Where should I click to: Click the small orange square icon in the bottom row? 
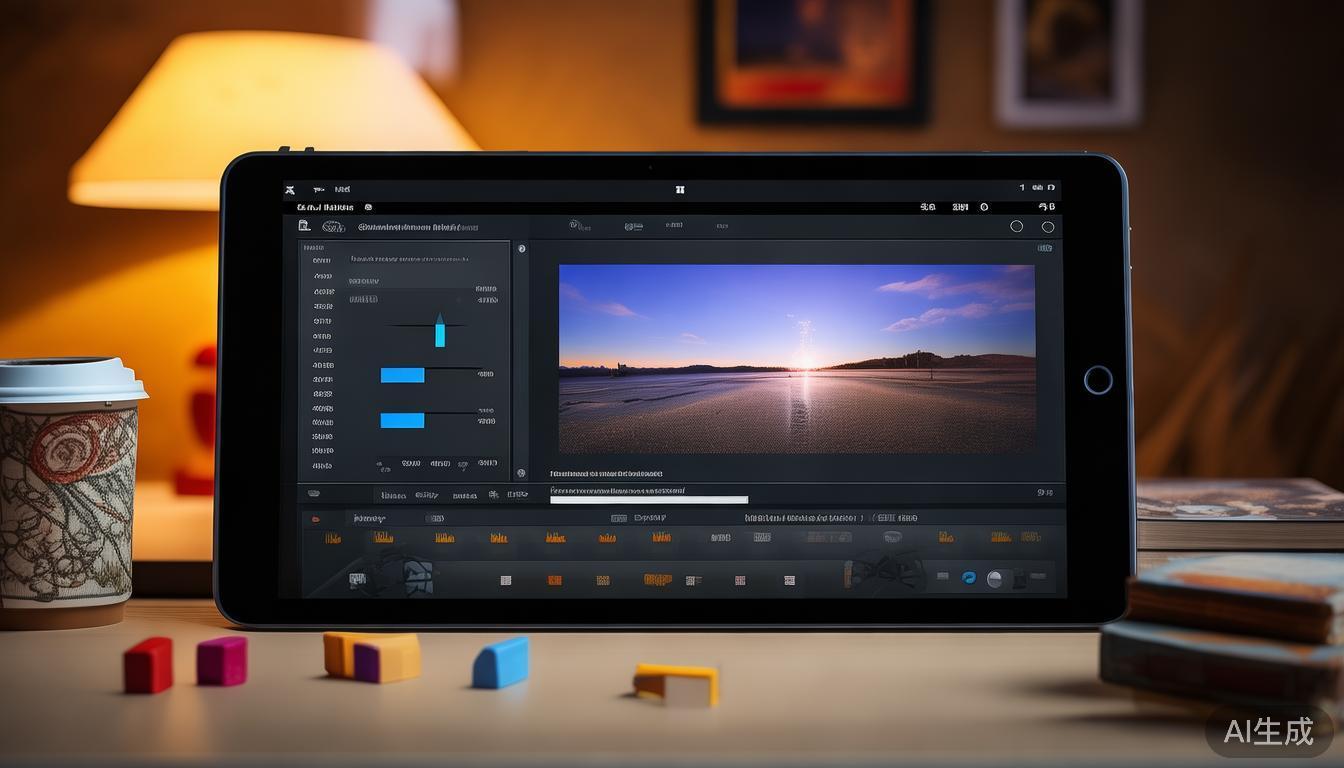(x=553, y=580)
